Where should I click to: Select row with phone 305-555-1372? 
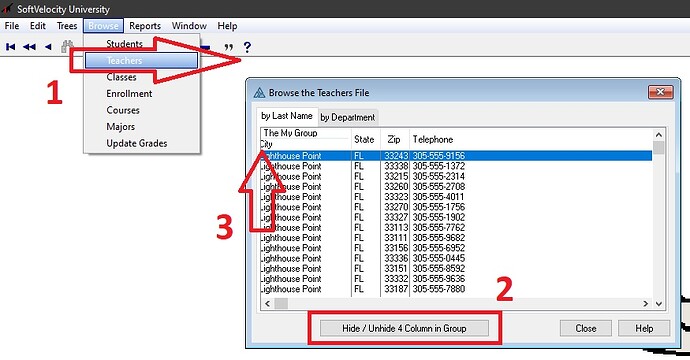[x=456, y=166]
